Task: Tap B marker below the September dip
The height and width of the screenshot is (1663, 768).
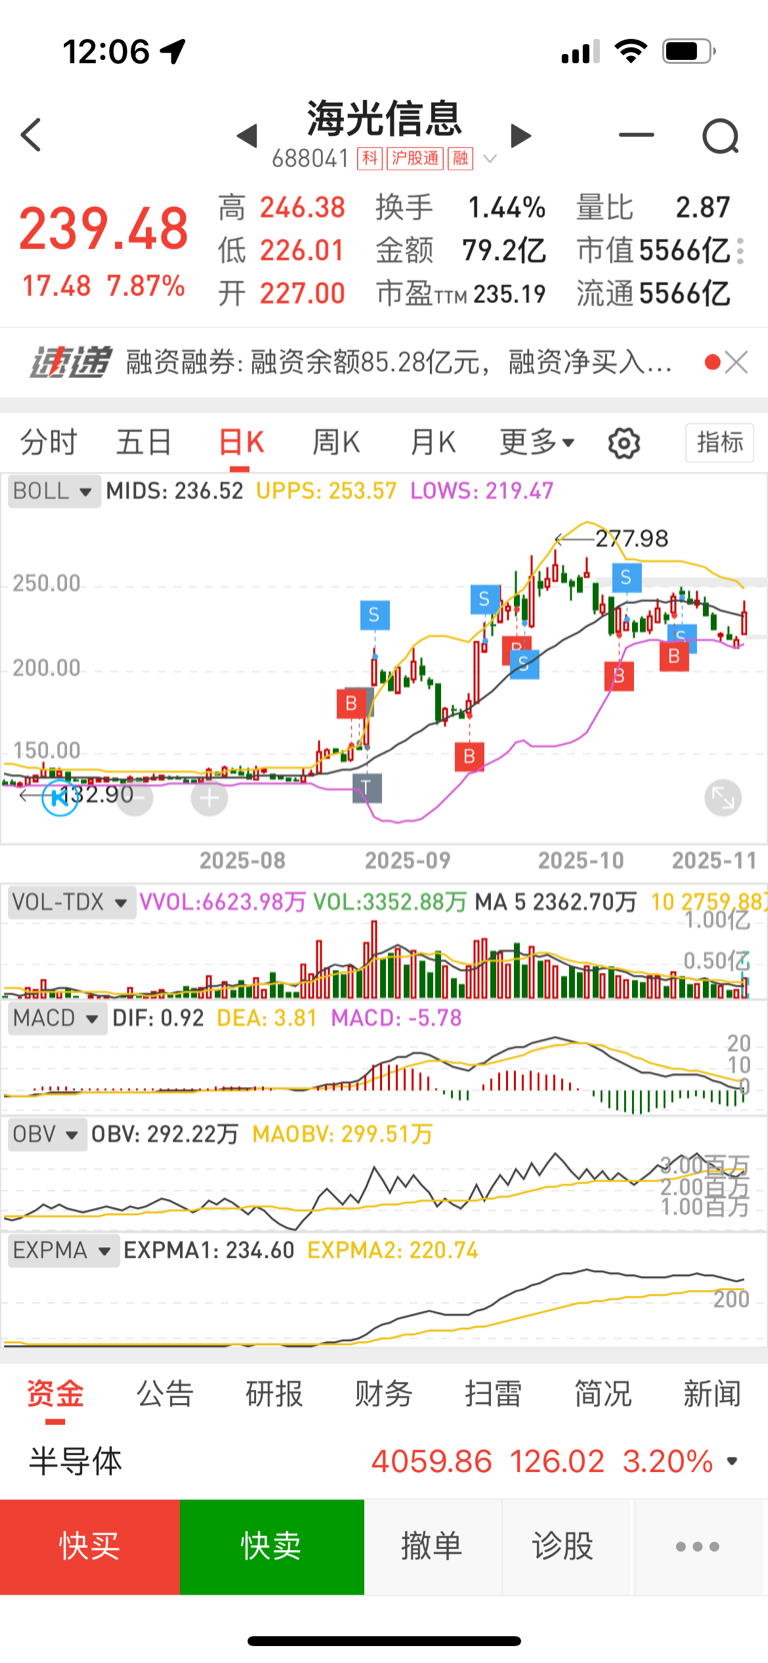Action: coord(469,756)
